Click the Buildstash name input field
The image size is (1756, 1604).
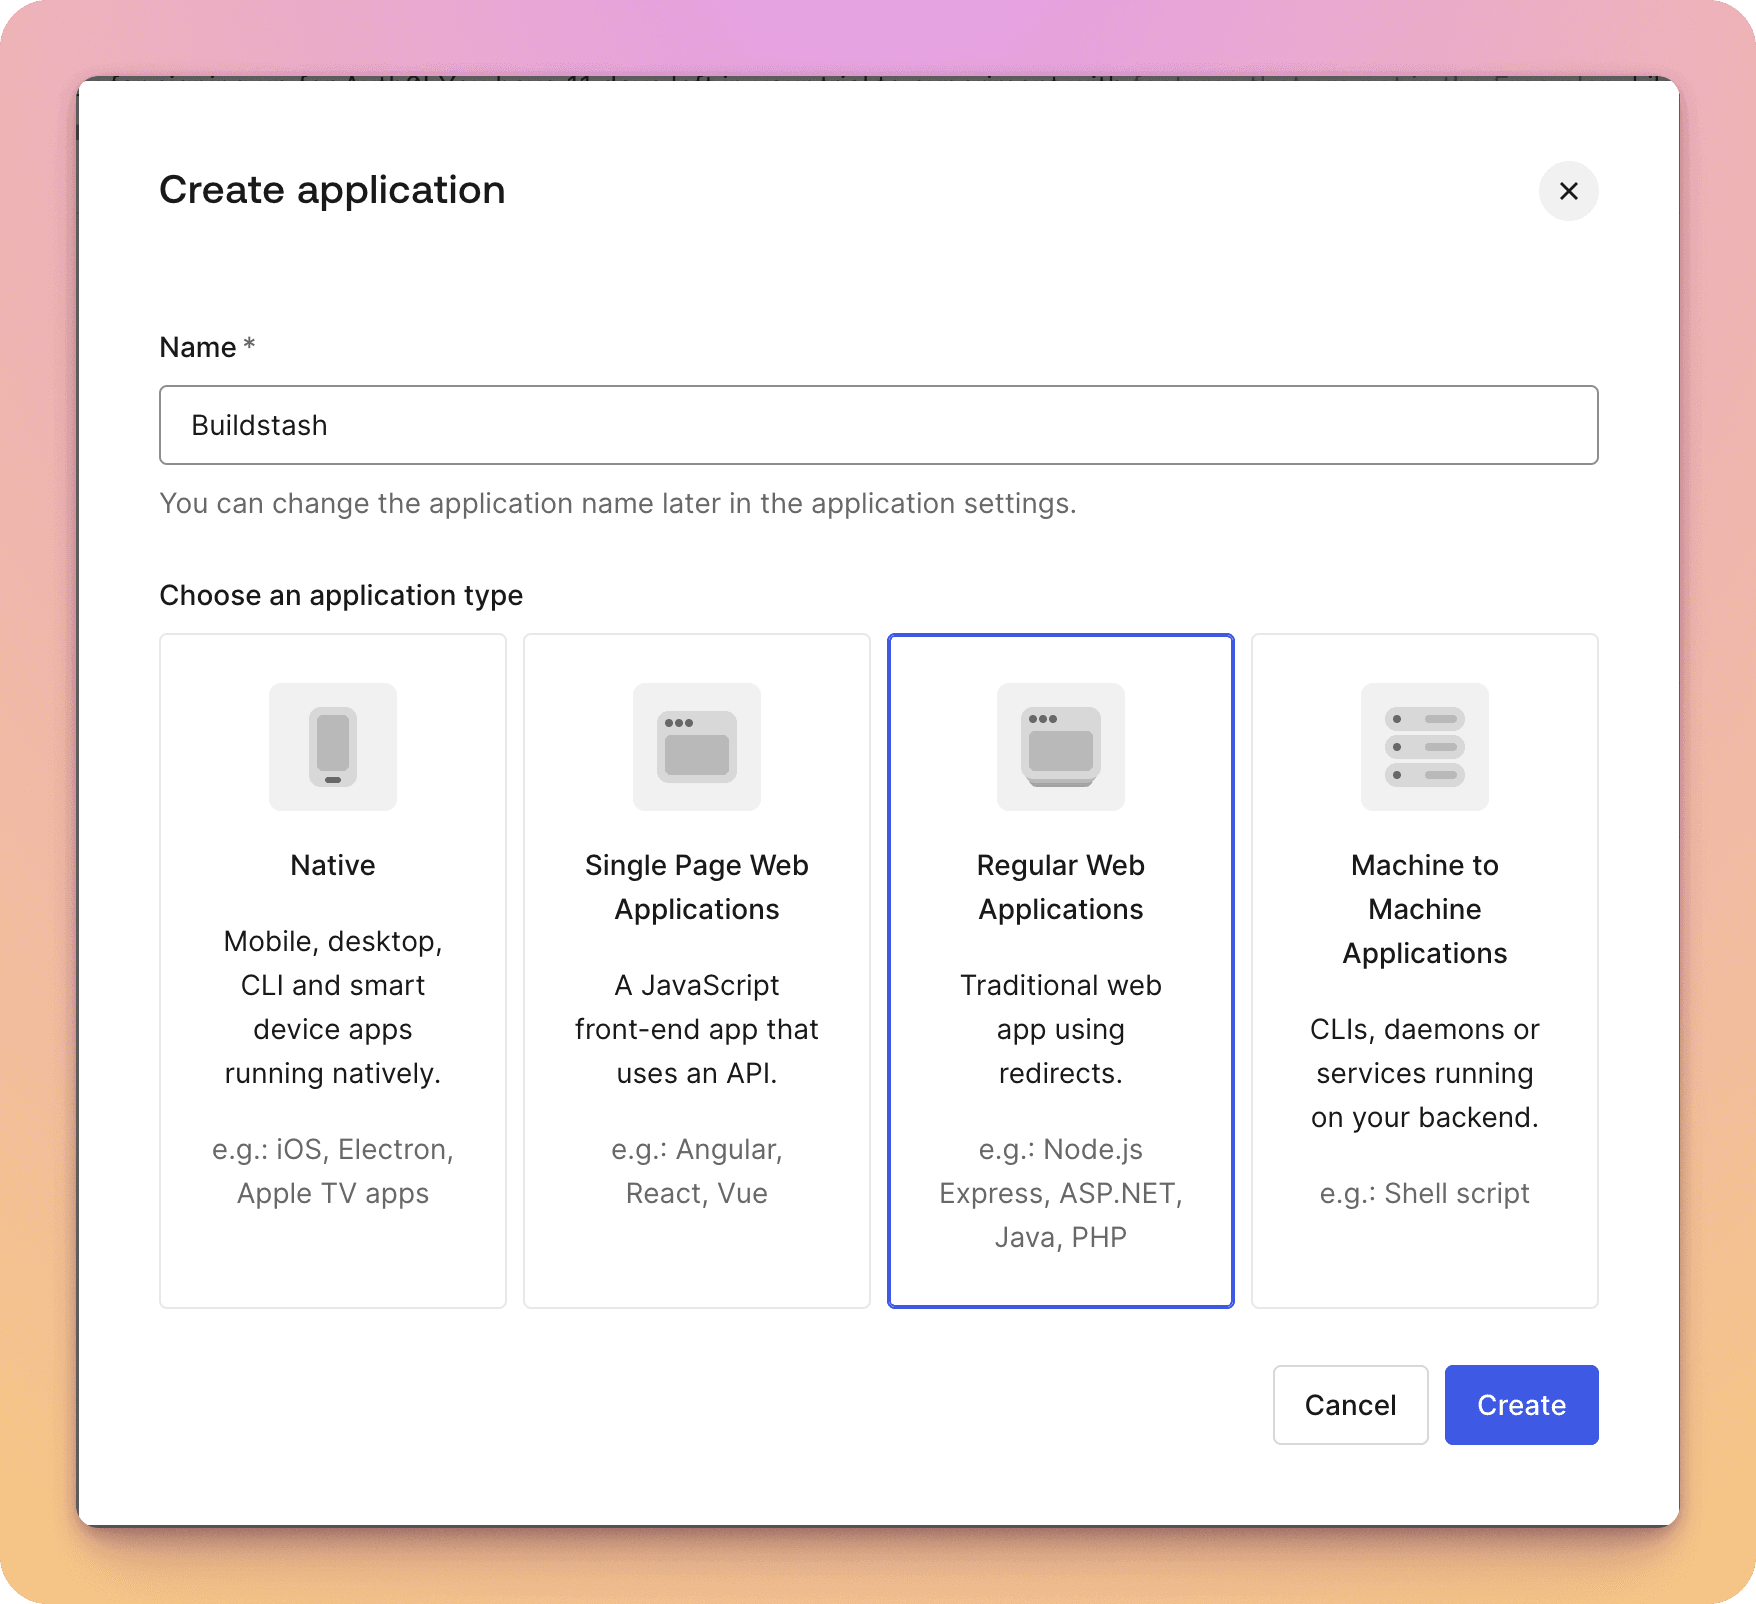[877, 425]
